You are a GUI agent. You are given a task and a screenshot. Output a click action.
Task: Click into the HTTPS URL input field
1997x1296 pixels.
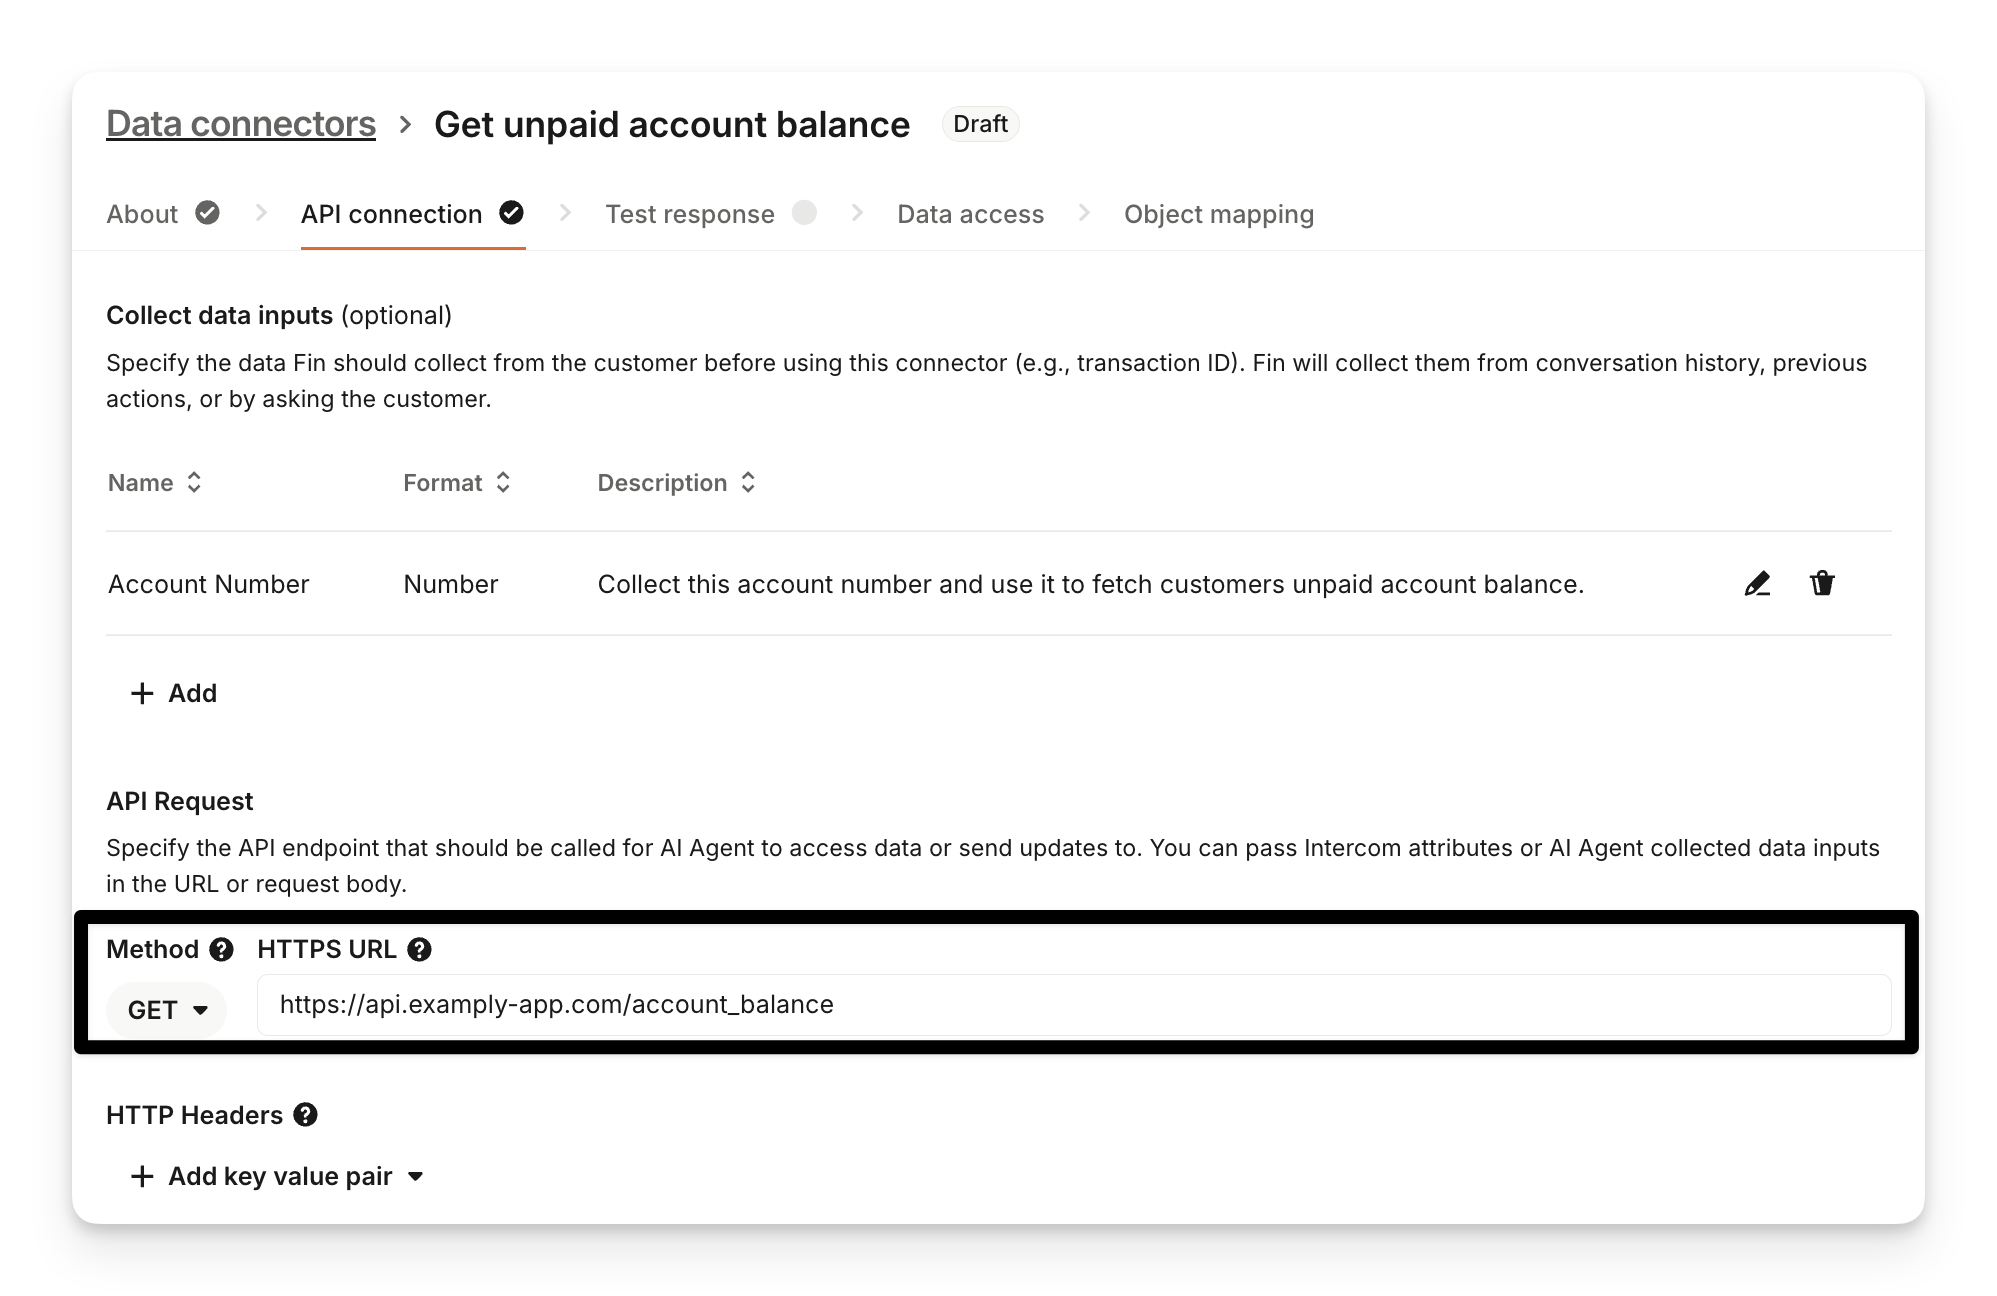click(1073, 1005)
